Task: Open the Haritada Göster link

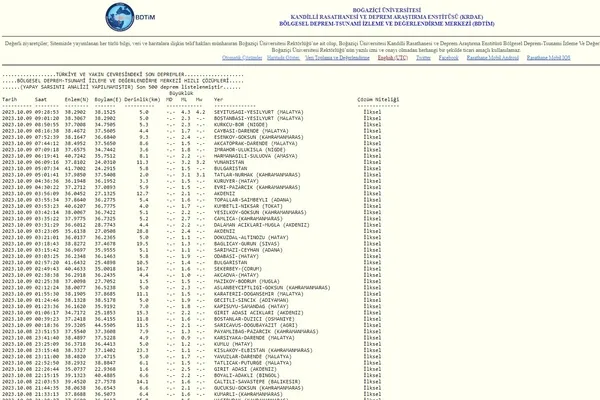Action: (283, 58)
